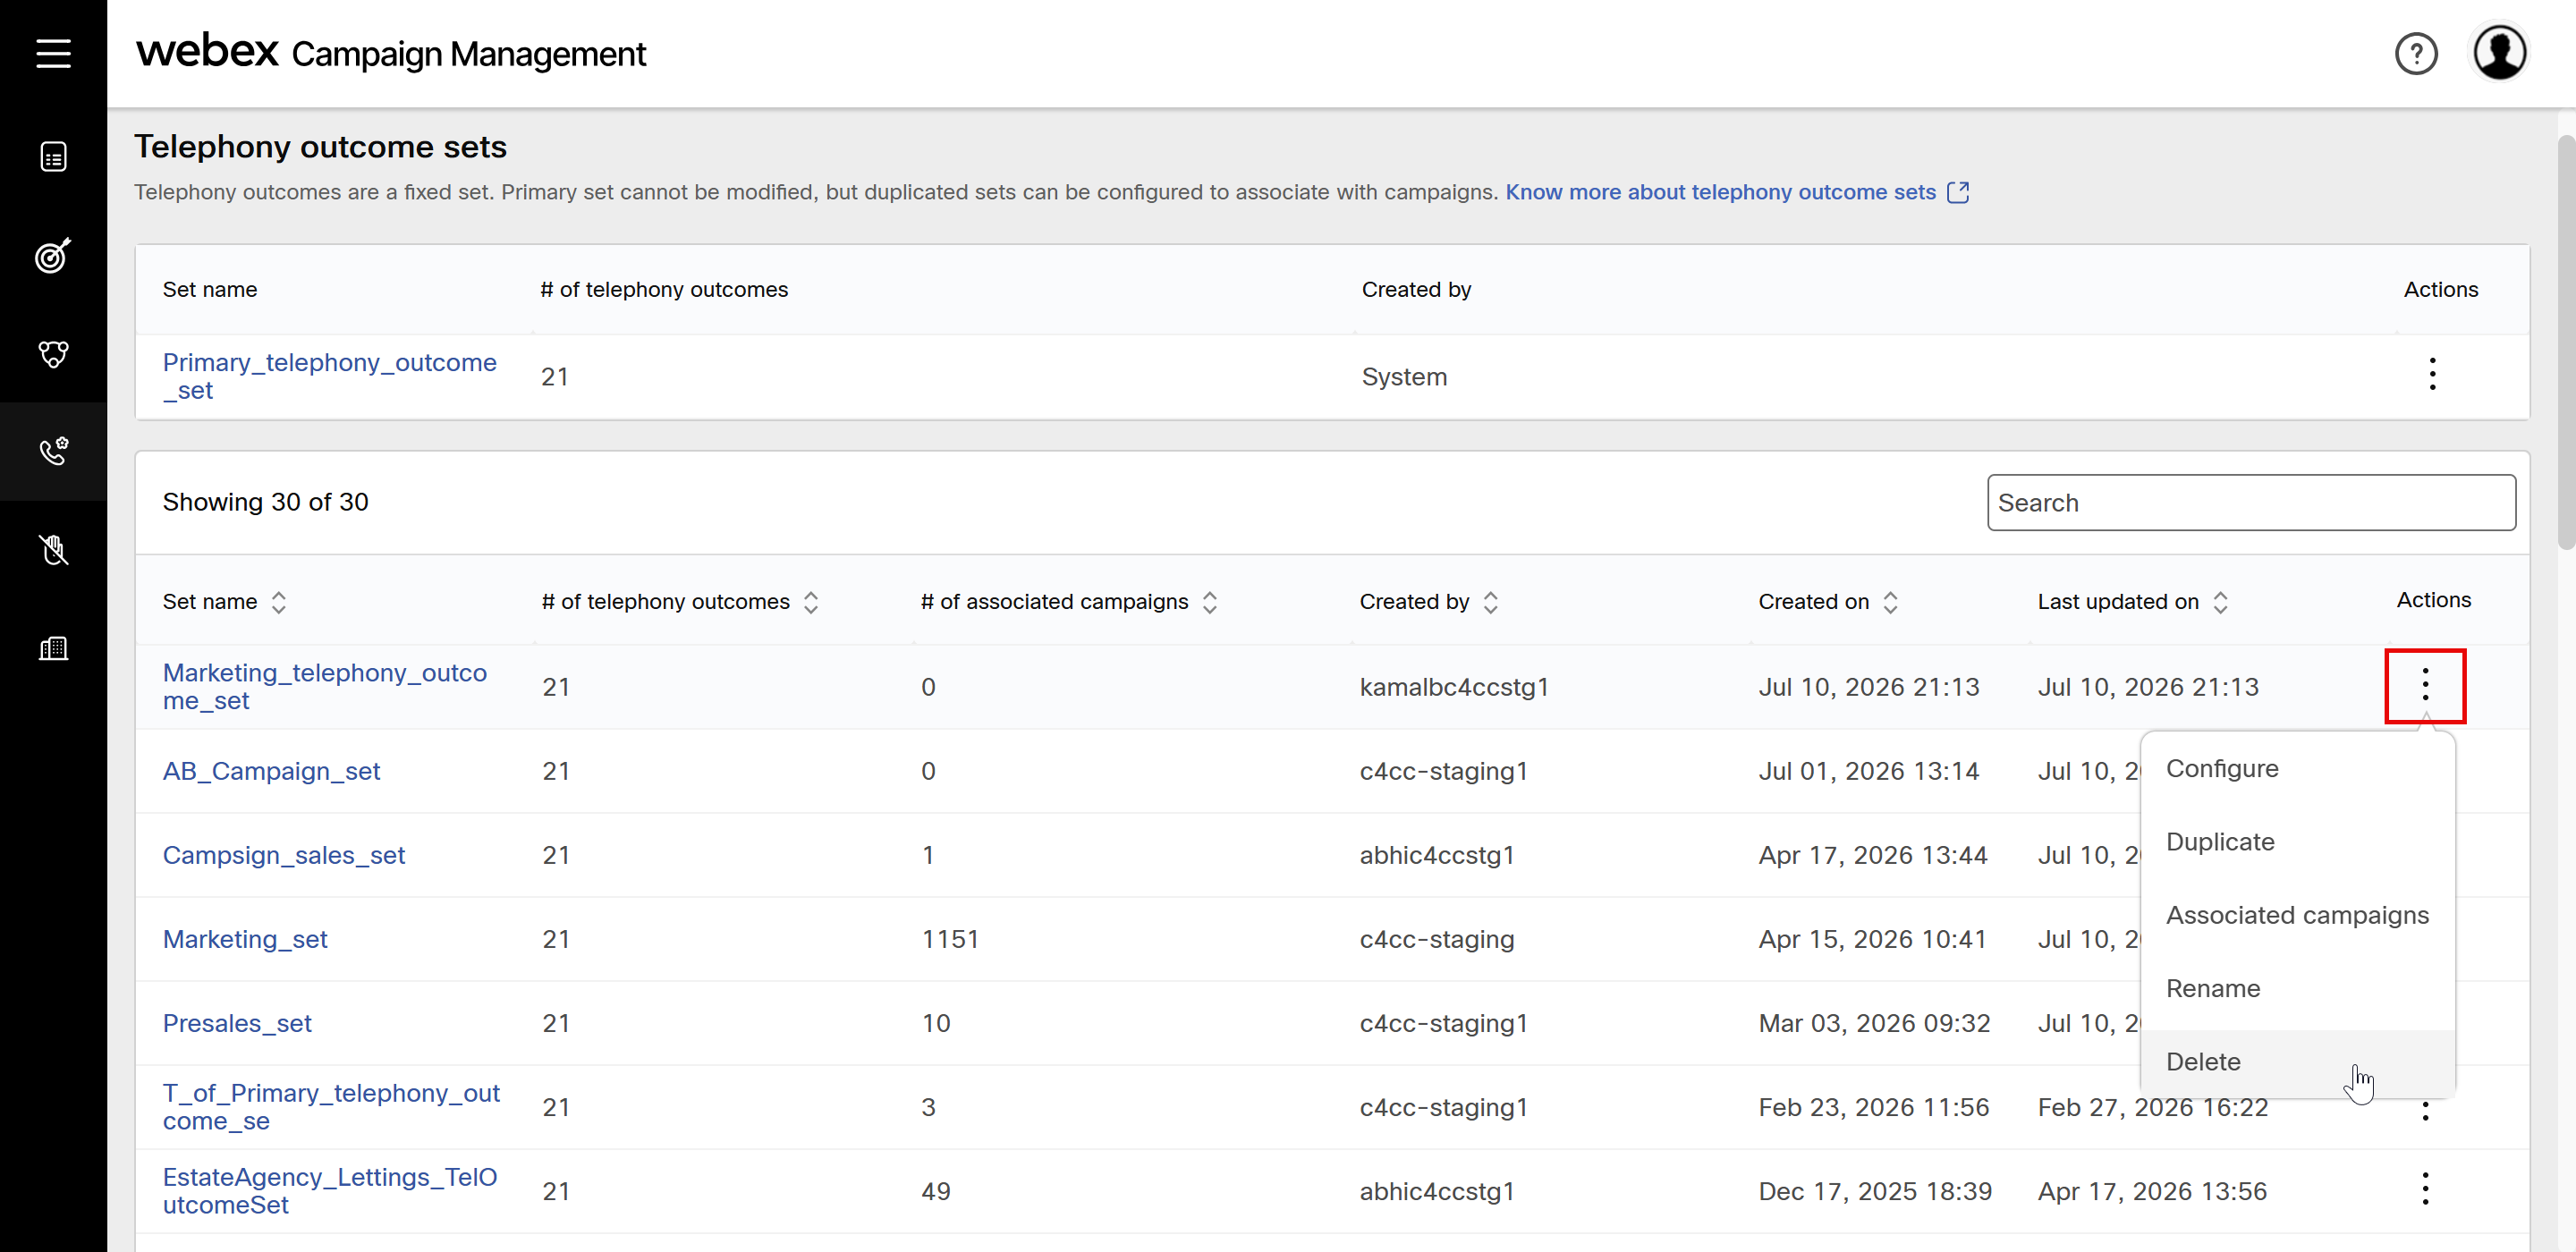Click the help question mark icon

click(2416, 53)
